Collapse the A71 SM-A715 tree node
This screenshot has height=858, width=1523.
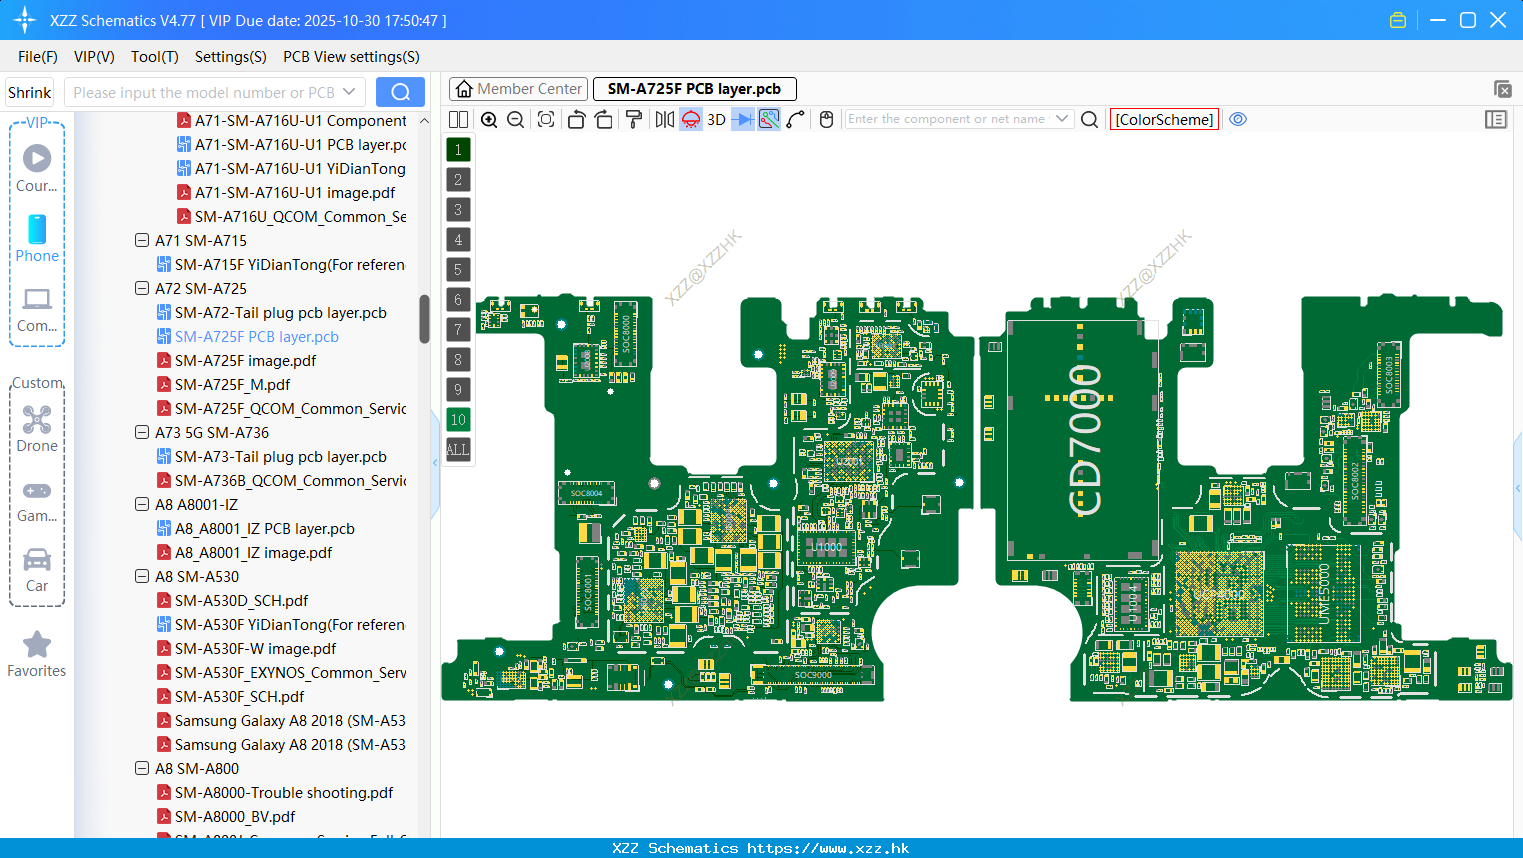[x=142, y=240]
